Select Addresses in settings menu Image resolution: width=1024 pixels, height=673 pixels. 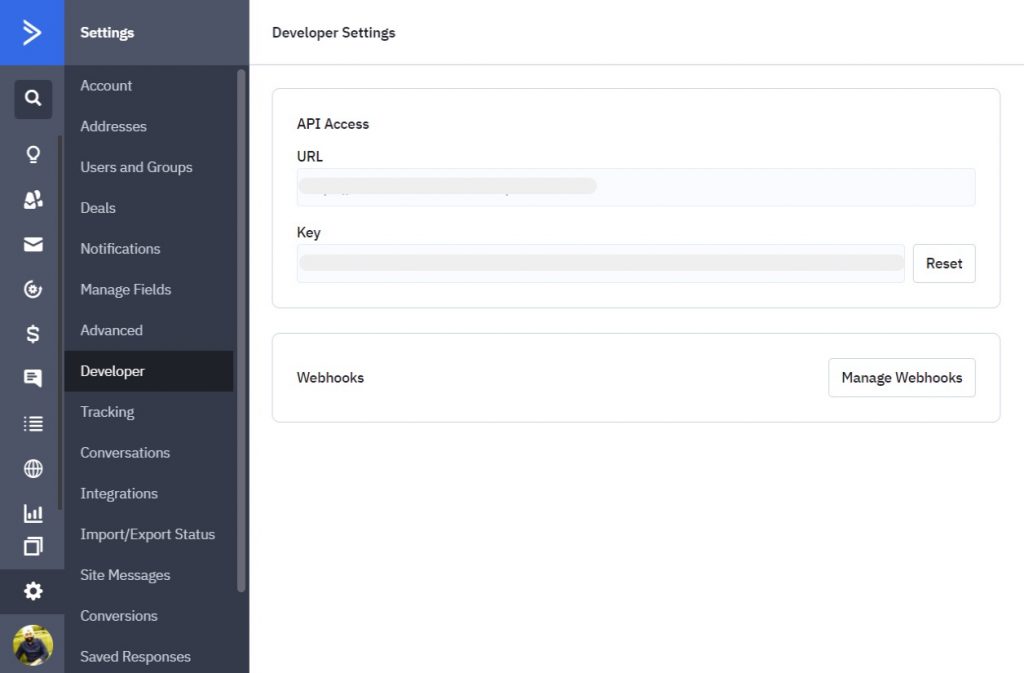[x=113, y=126]
